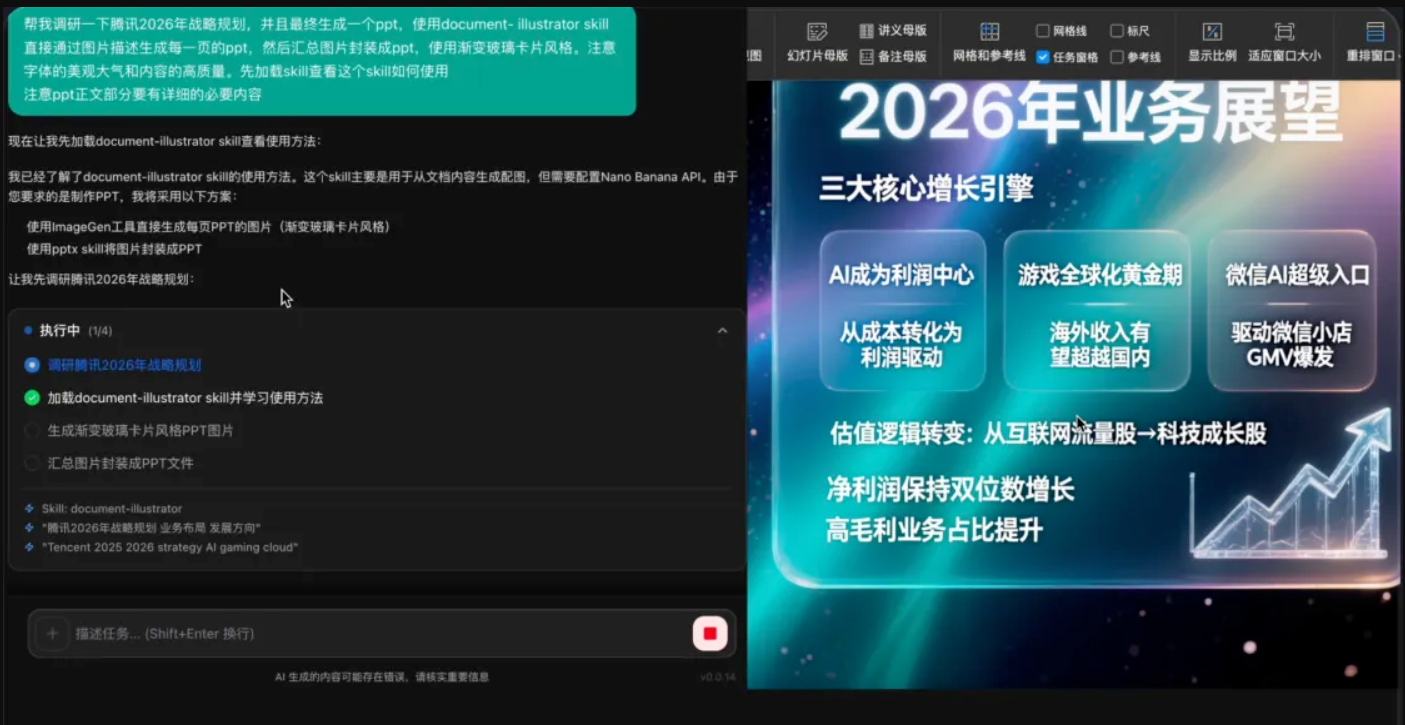Click the 执行中 (1/4) status header
Screen dimensions: 1405x725
pos(68,331)
